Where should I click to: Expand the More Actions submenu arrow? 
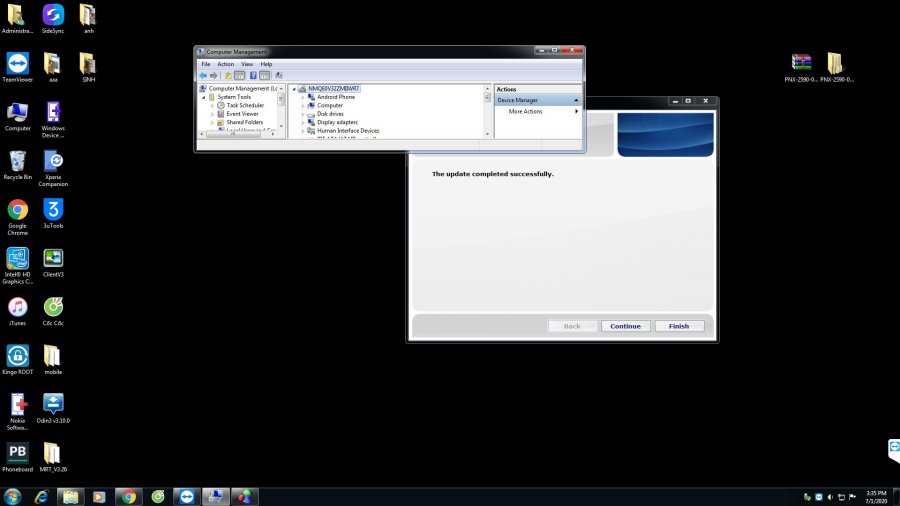click(576, 111)
